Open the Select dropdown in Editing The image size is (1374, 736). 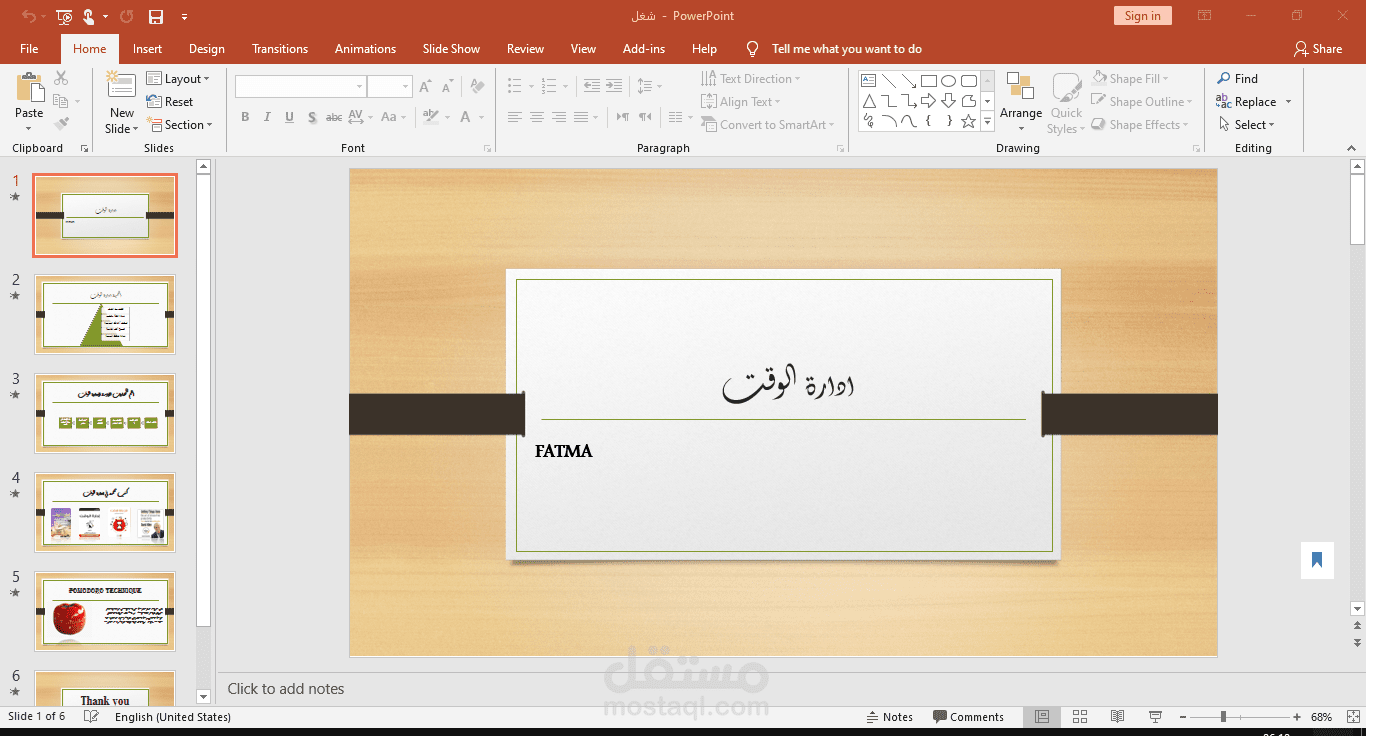(1247, 124)
